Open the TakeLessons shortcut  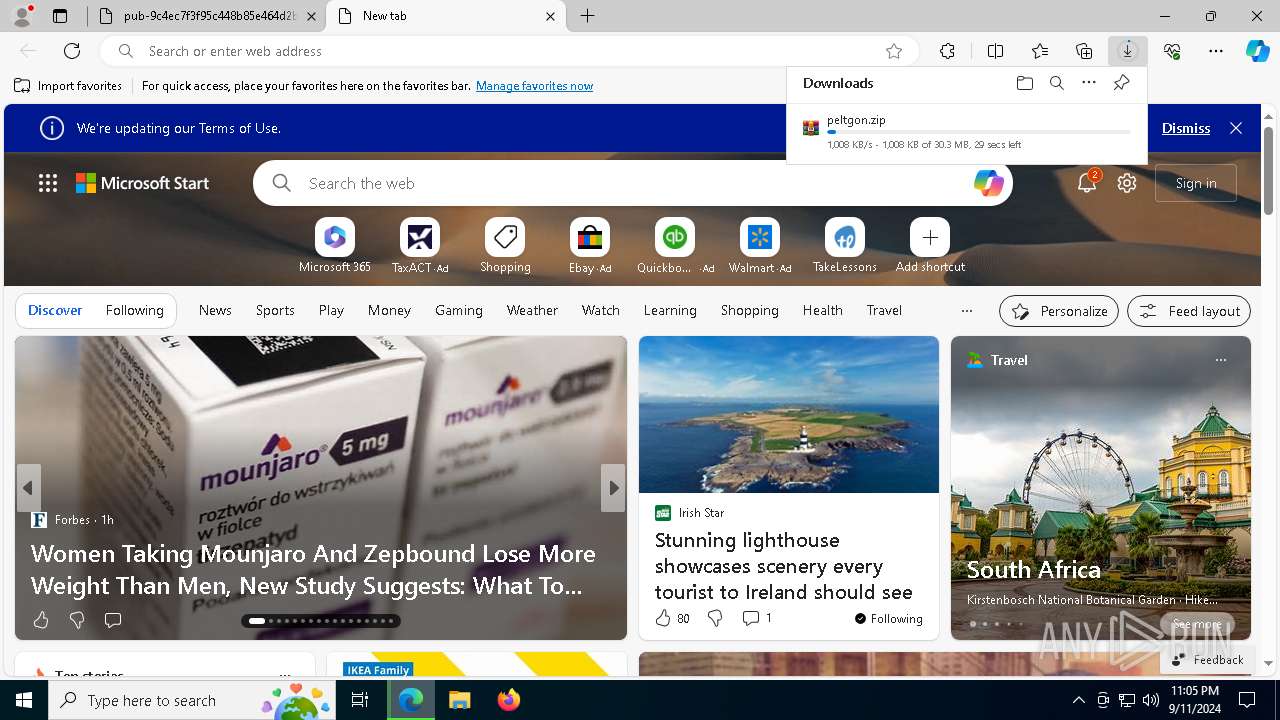tap(845, 246)
